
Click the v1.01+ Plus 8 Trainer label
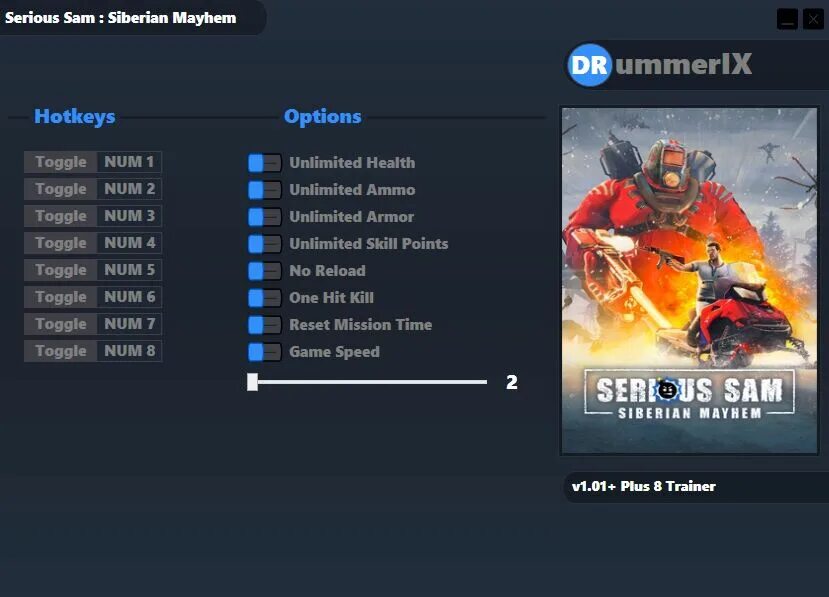point(643,486)
